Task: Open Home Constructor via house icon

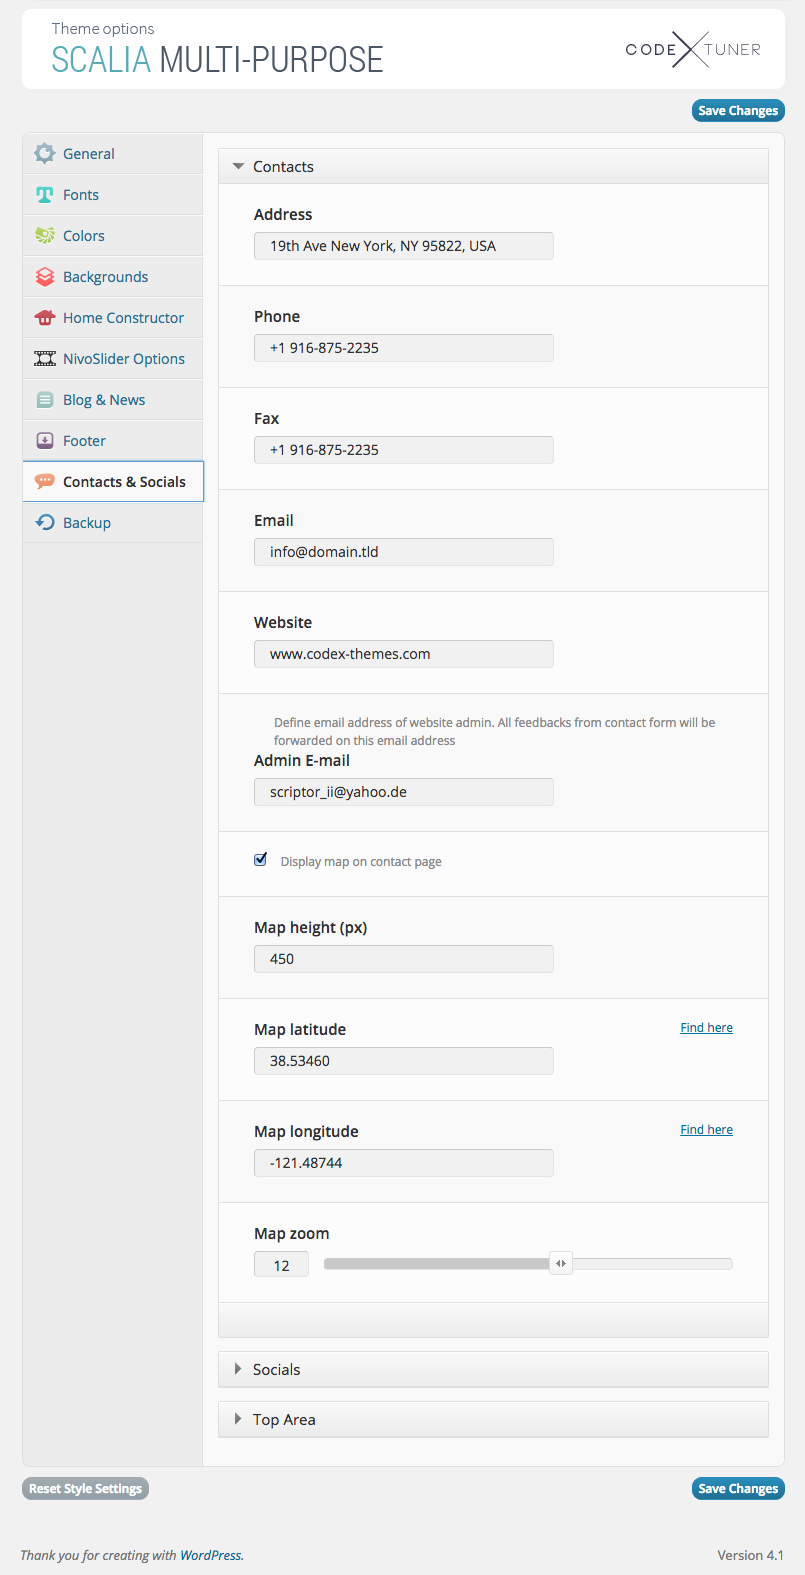Action: [x=44, y=318]
